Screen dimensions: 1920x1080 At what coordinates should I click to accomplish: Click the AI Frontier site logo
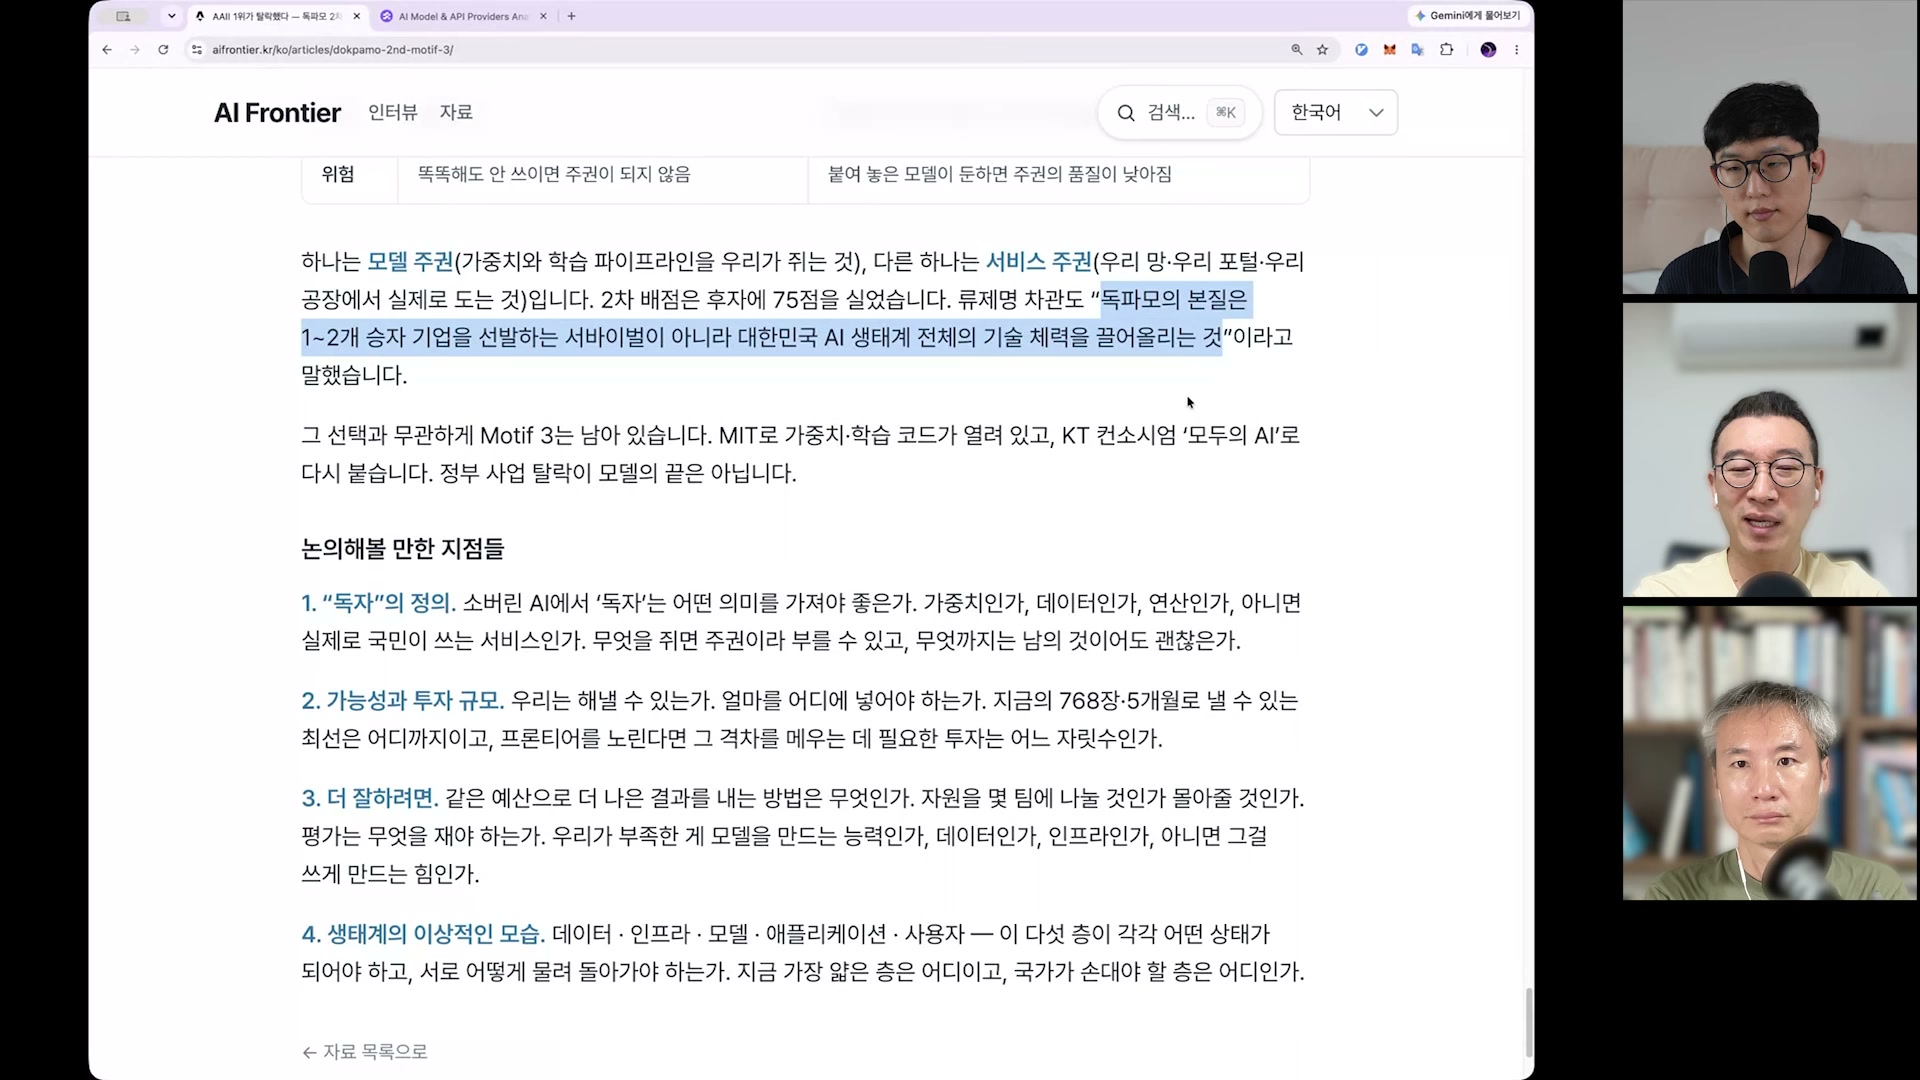pos(277,113)
